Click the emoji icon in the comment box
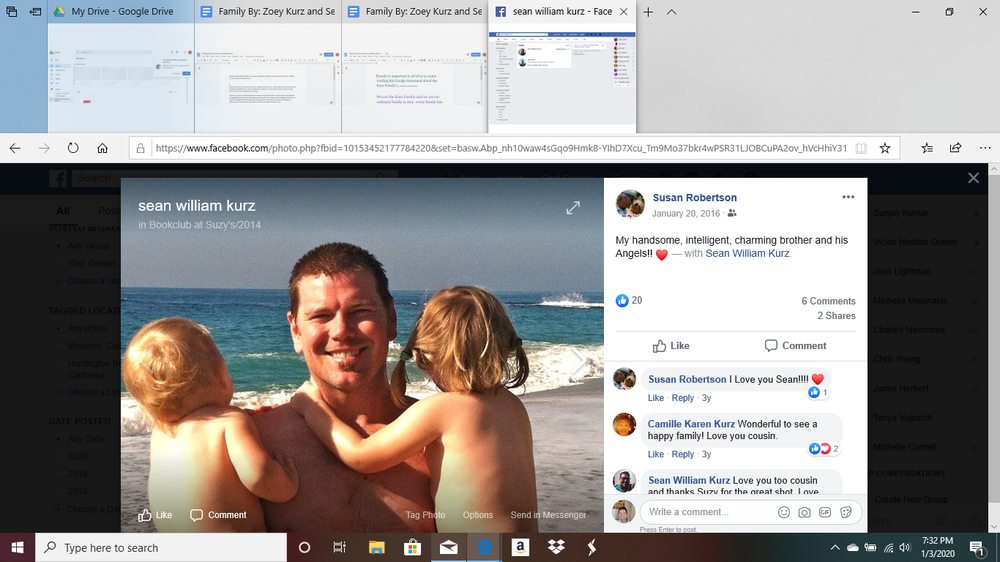This screenshot has width=1000, height=562. point(784,512)
